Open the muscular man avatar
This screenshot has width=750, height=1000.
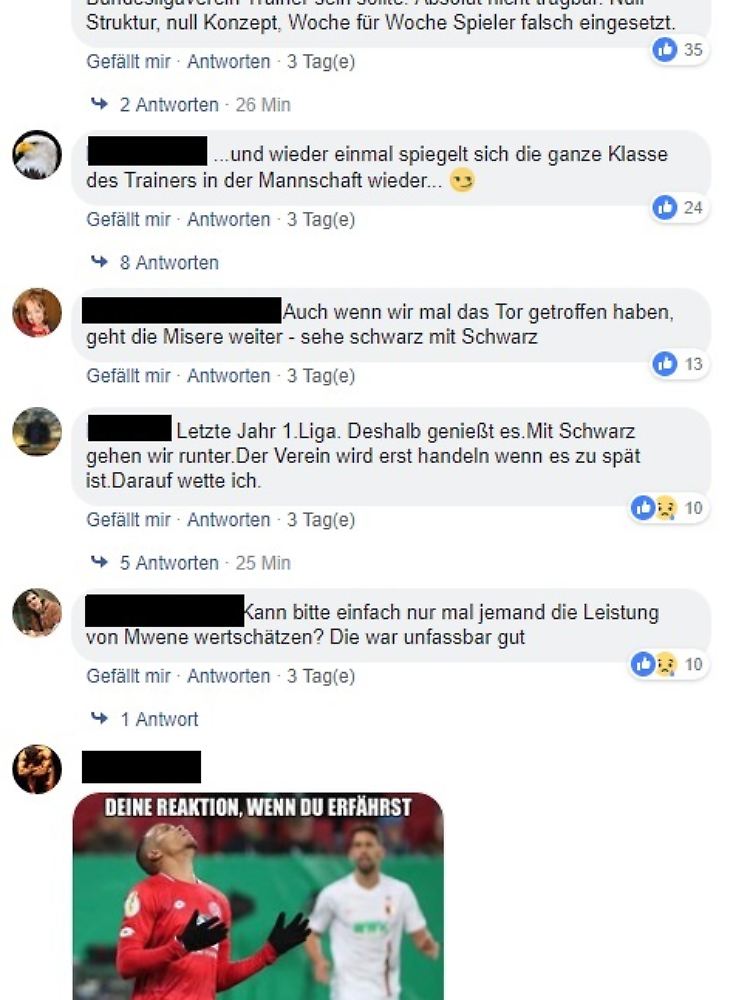pos(37,769)
